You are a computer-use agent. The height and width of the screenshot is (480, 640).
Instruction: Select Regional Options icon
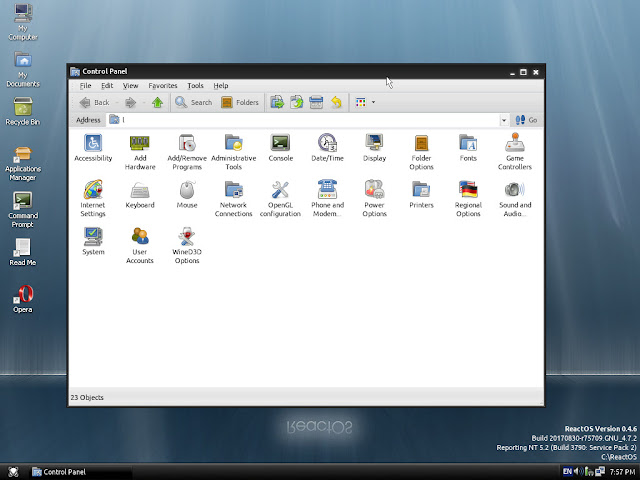click(x=468, y=199)
